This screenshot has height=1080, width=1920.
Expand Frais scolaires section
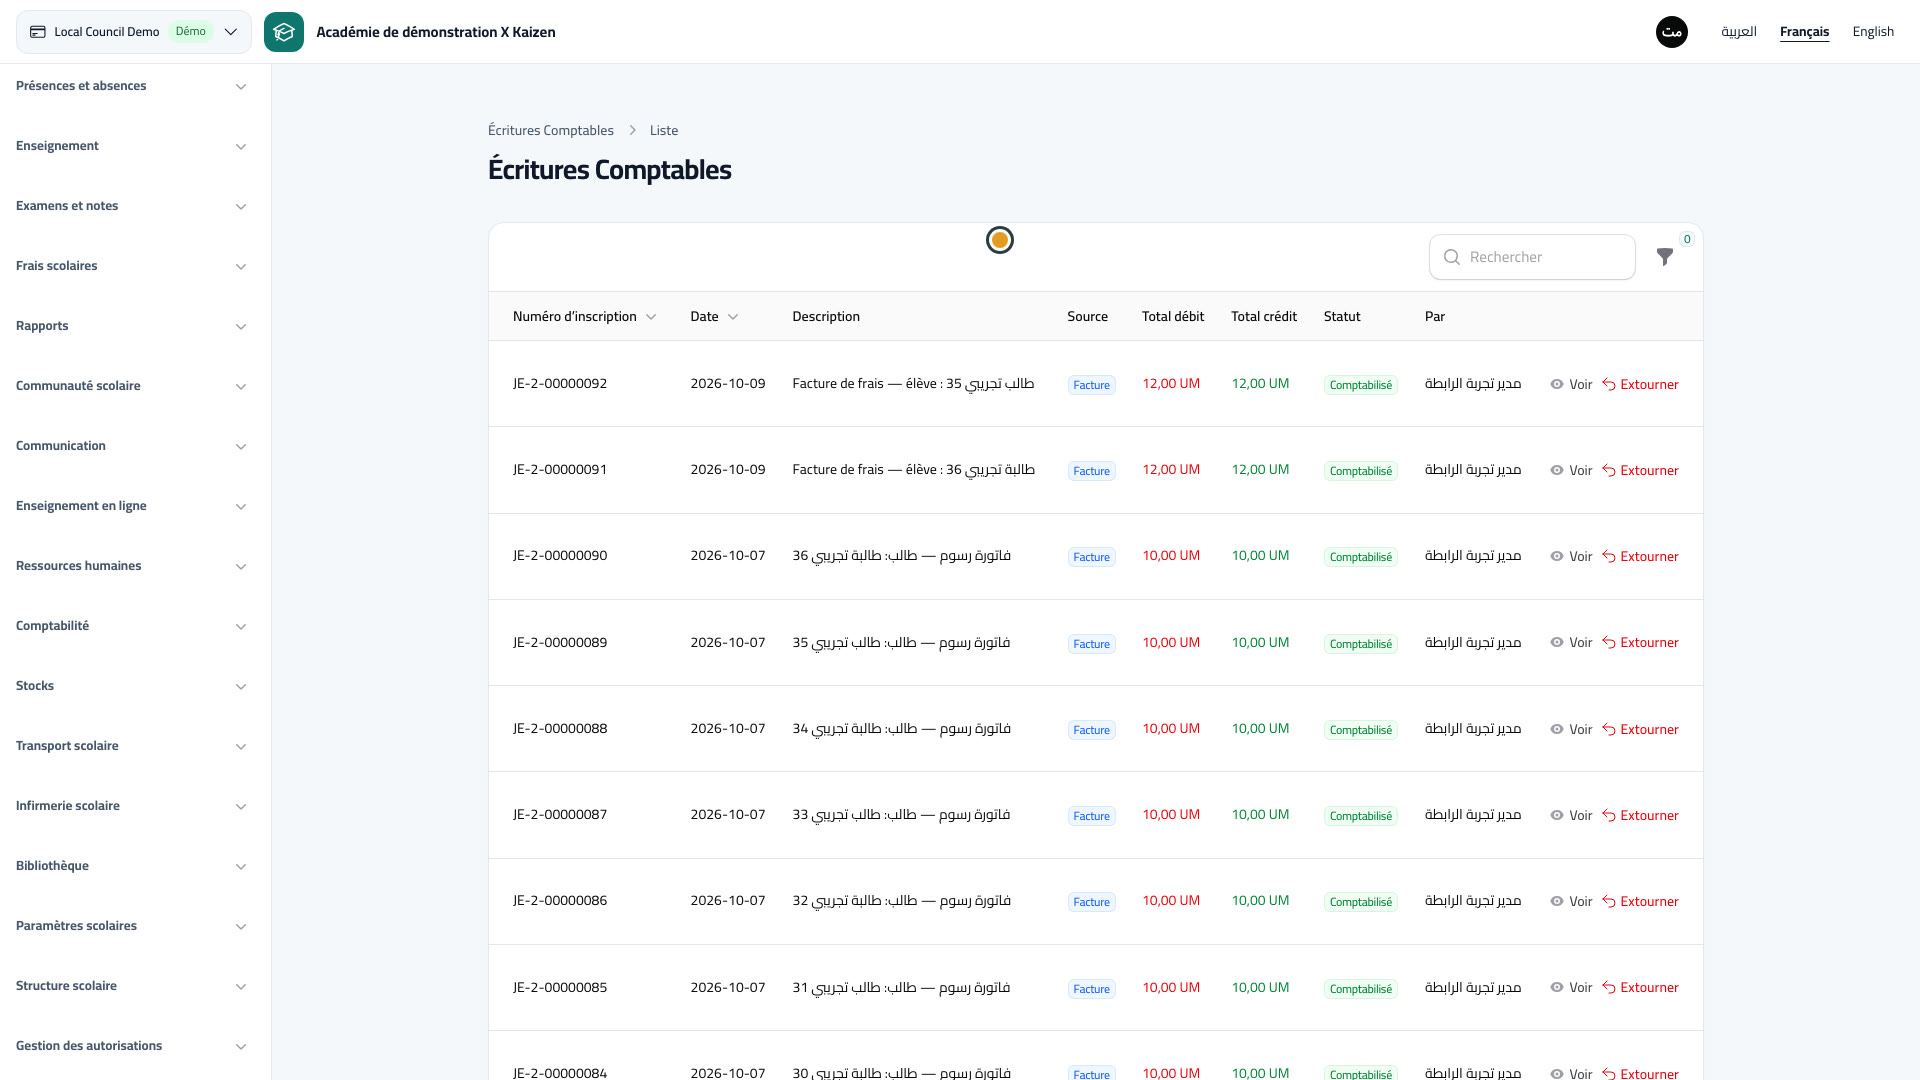[x=131, y=266]
